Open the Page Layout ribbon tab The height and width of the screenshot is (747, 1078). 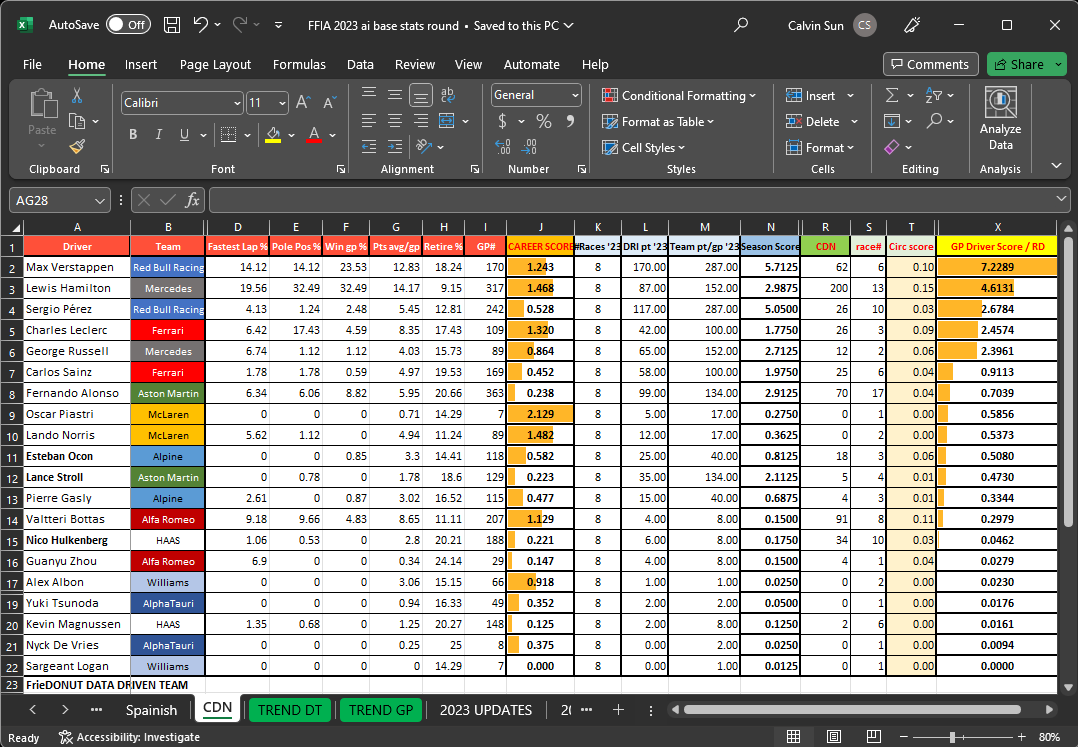tap(215, 65)
